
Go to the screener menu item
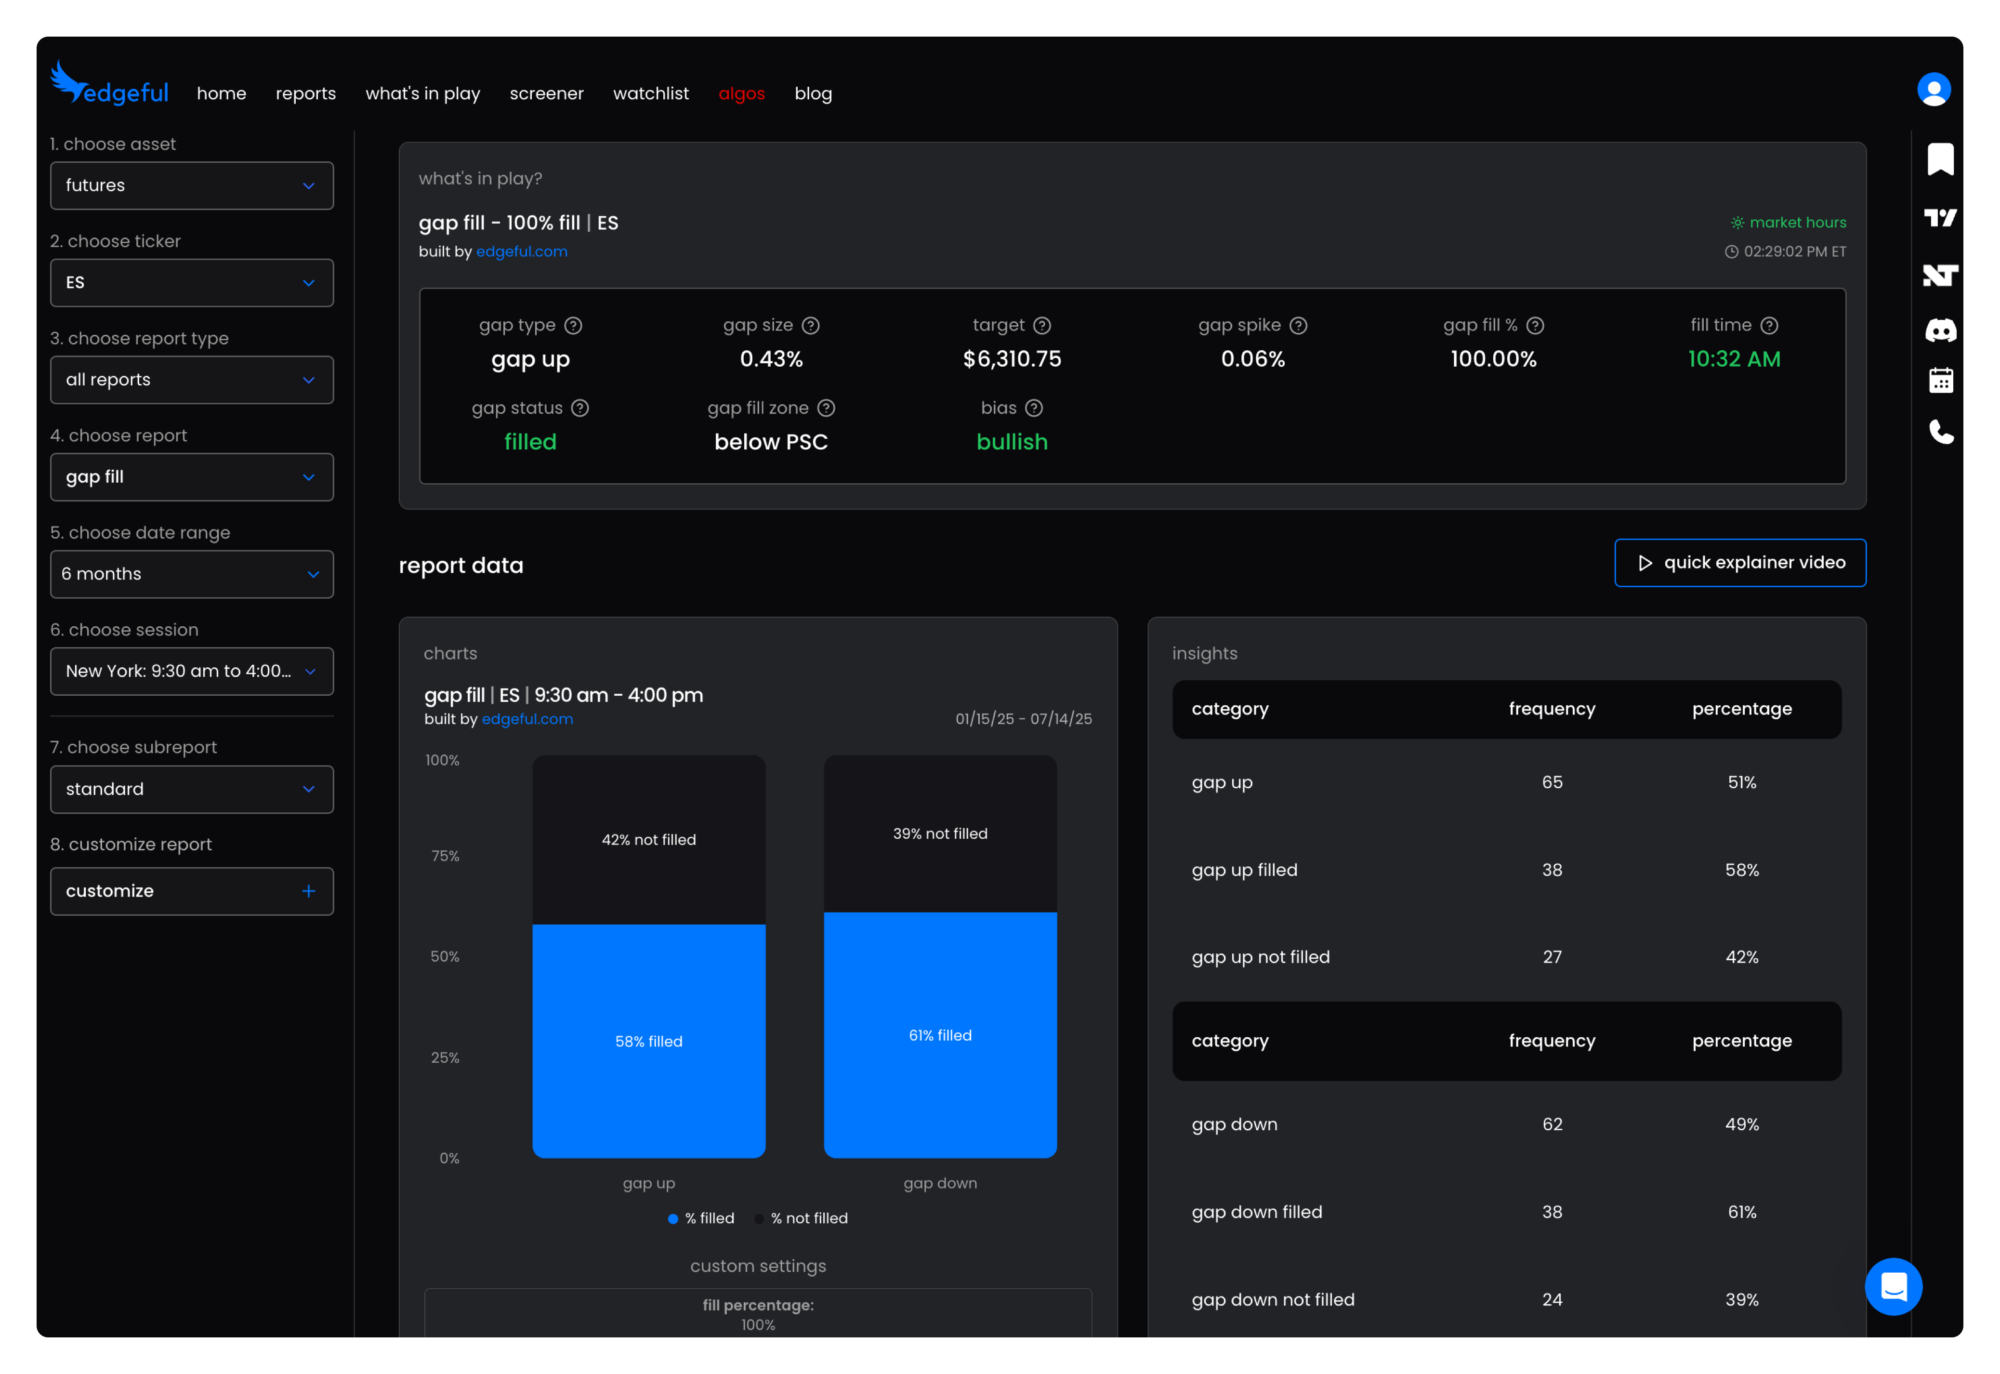(546, 93)
